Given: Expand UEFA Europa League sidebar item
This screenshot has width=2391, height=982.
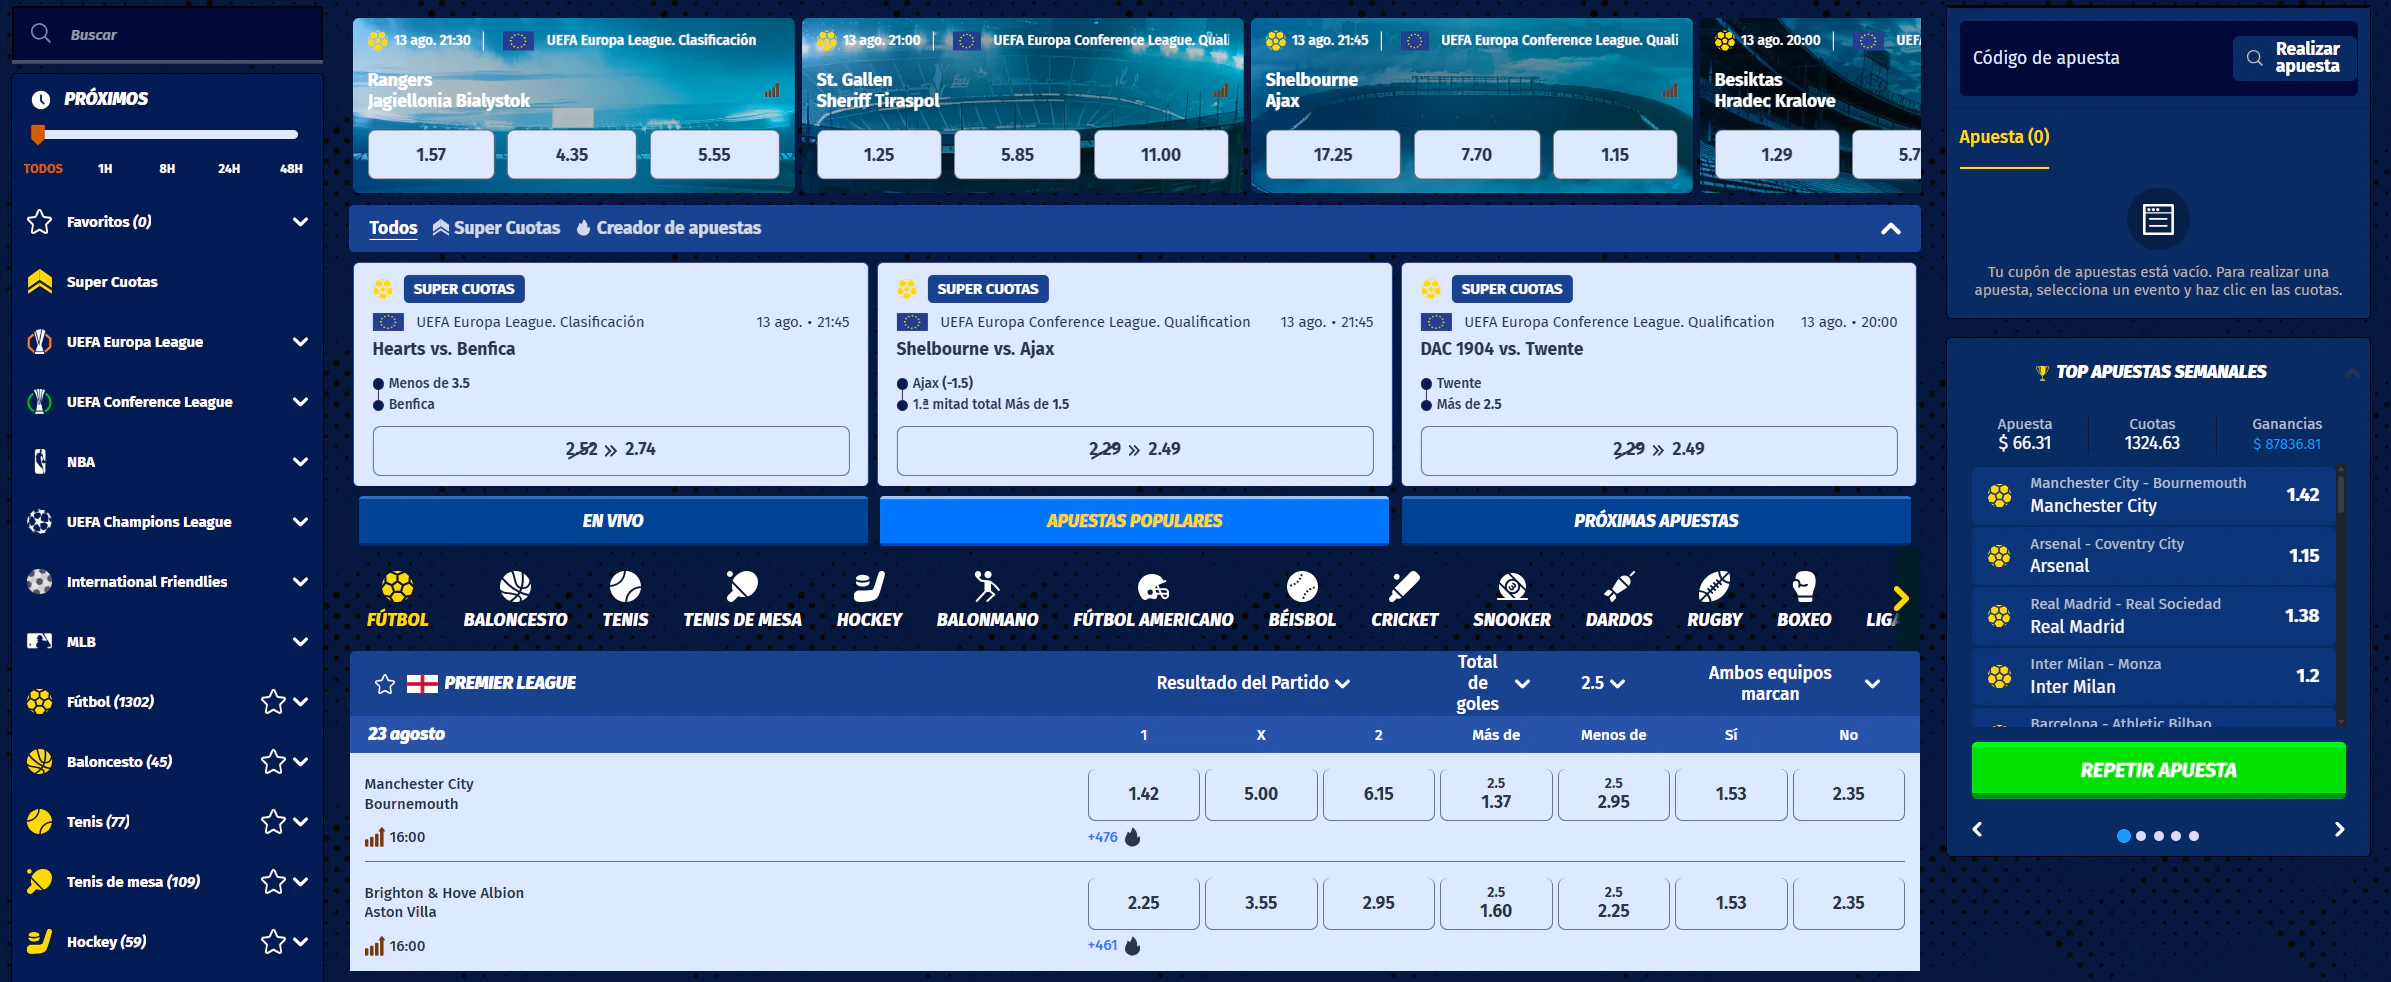Looking at the screenshot, I should point(300,342).
